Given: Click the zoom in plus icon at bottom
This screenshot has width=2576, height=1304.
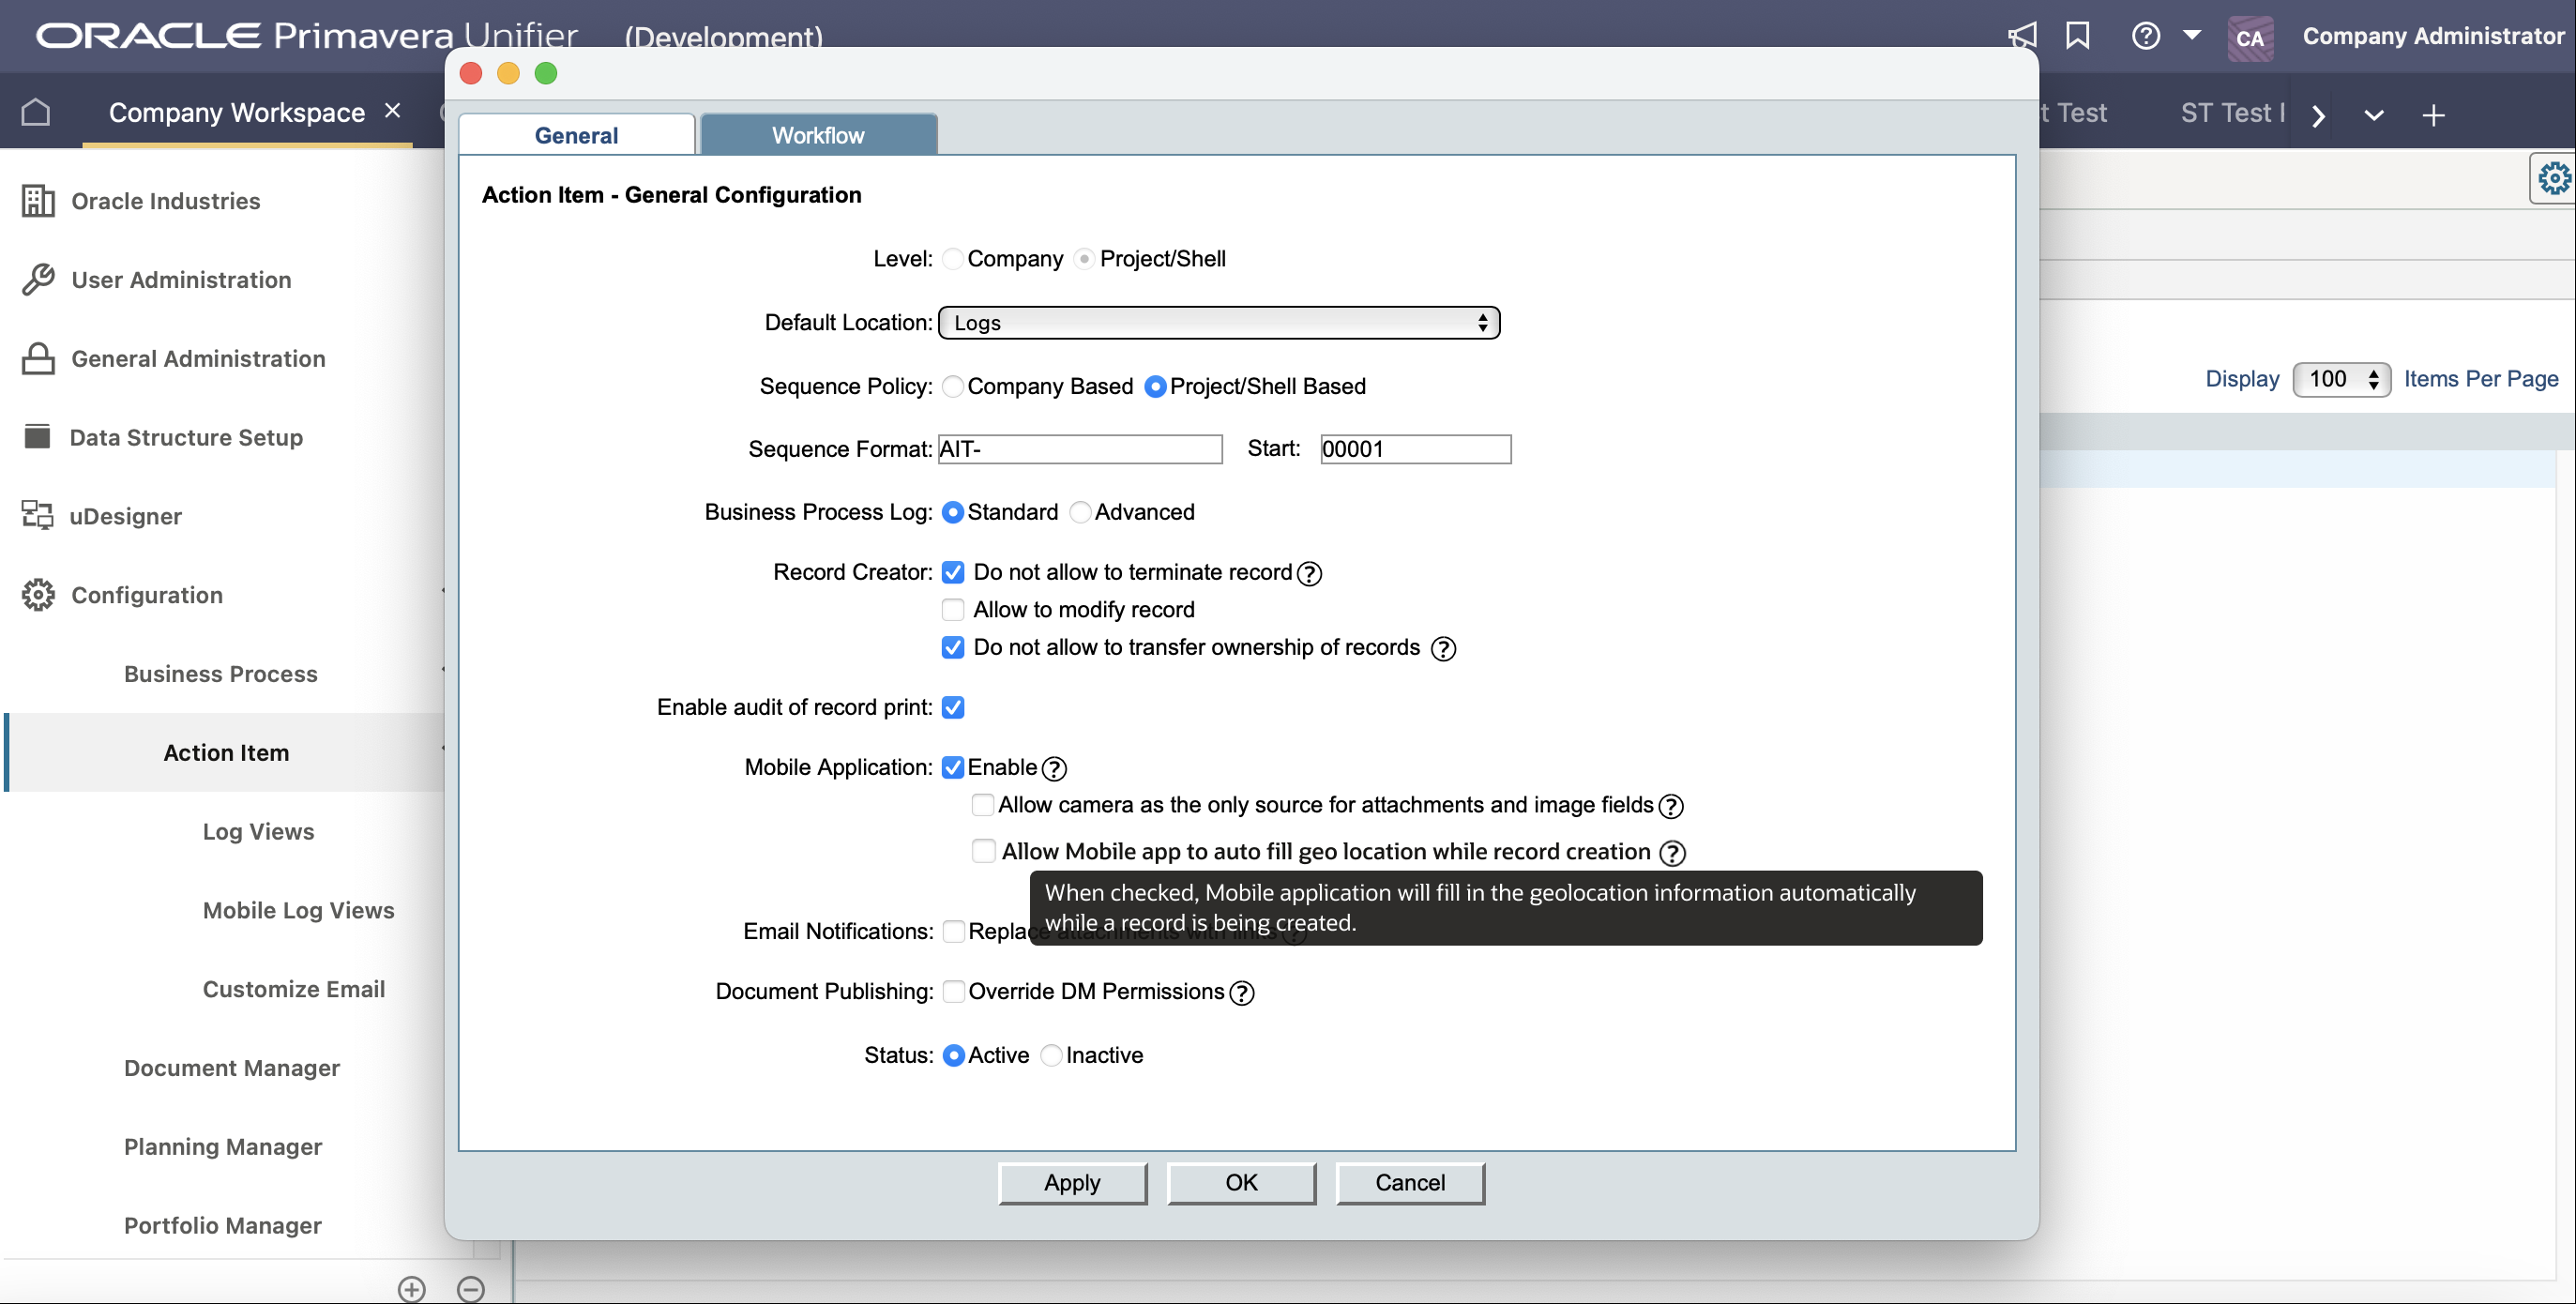Looking at the screenshot, I should 412,1289.
